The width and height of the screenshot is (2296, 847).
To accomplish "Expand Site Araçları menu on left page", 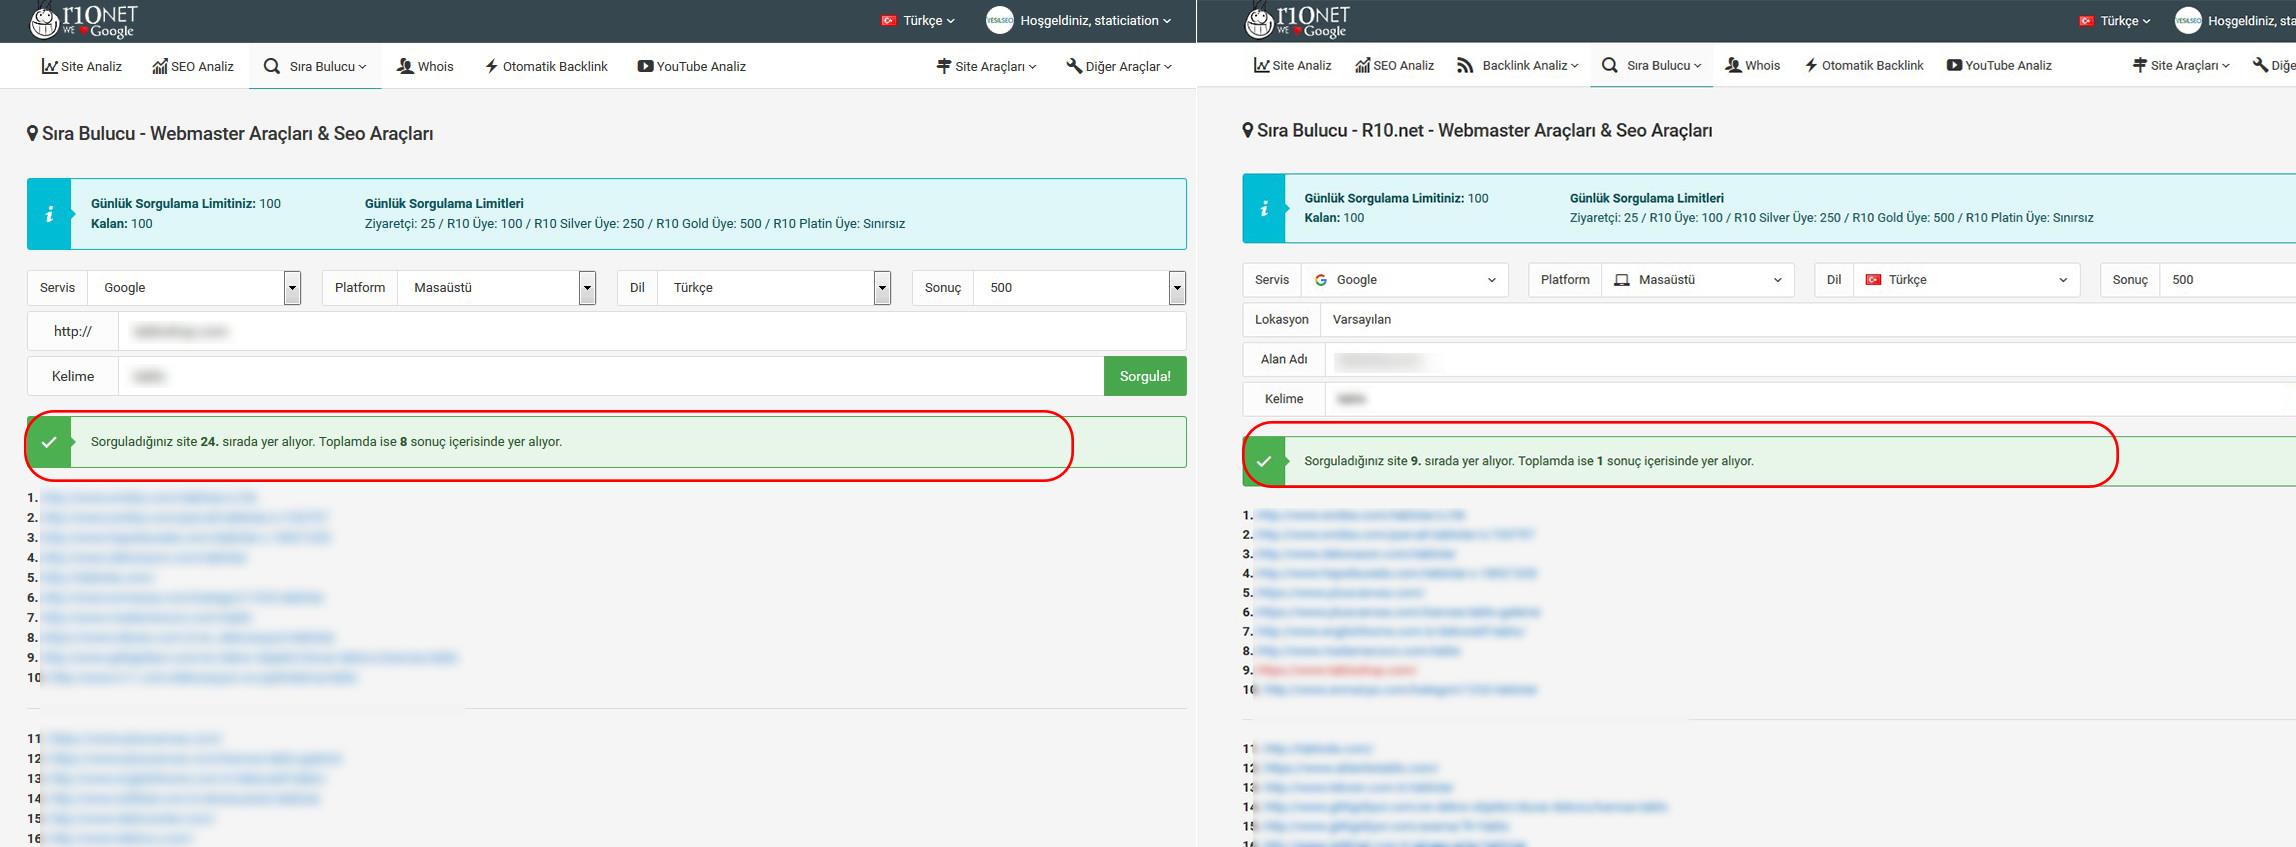I will 986,66.
